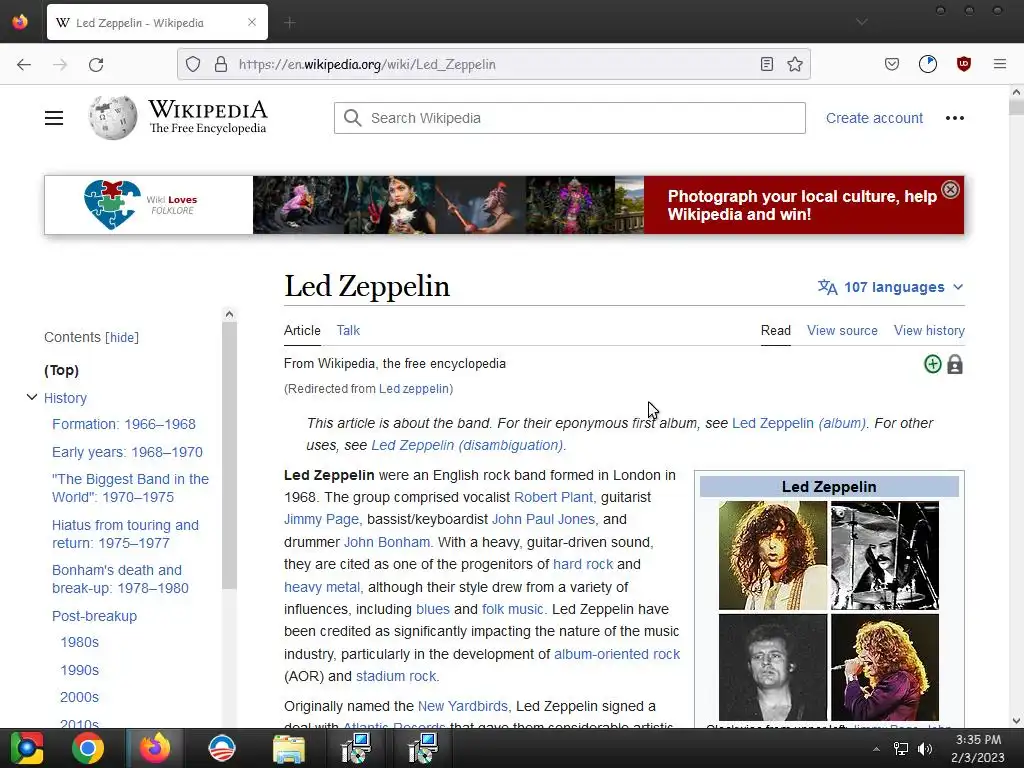Open Wikipedia main sidebar menu
1024x768 pixels.
click(x=54, y=118)
